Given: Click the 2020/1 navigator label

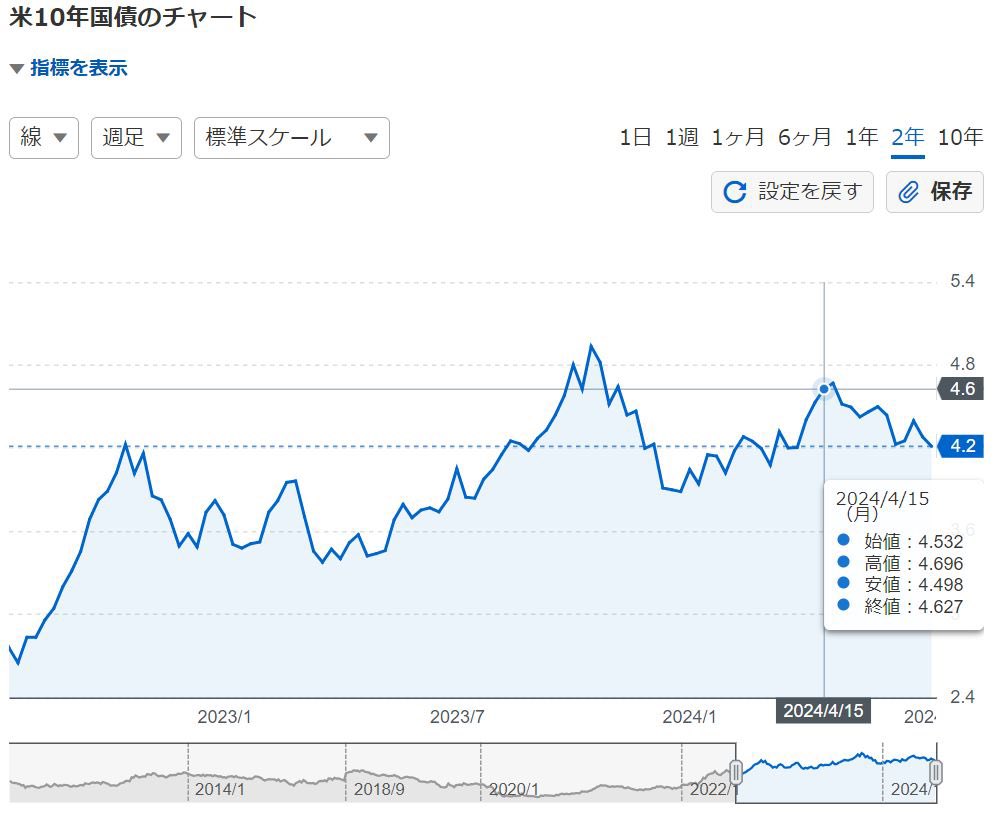Looking at the screenshot, I should (514, 789).
